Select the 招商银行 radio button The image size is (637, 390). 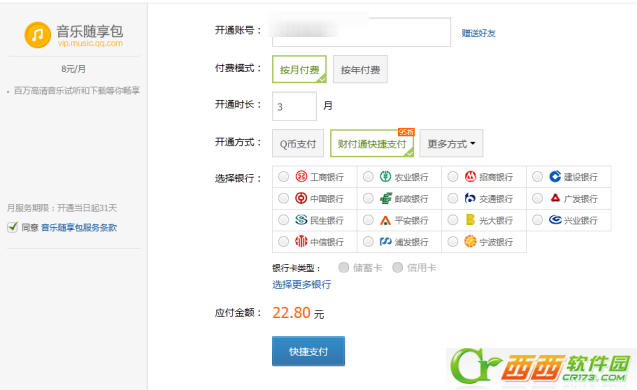click(453, 176)
